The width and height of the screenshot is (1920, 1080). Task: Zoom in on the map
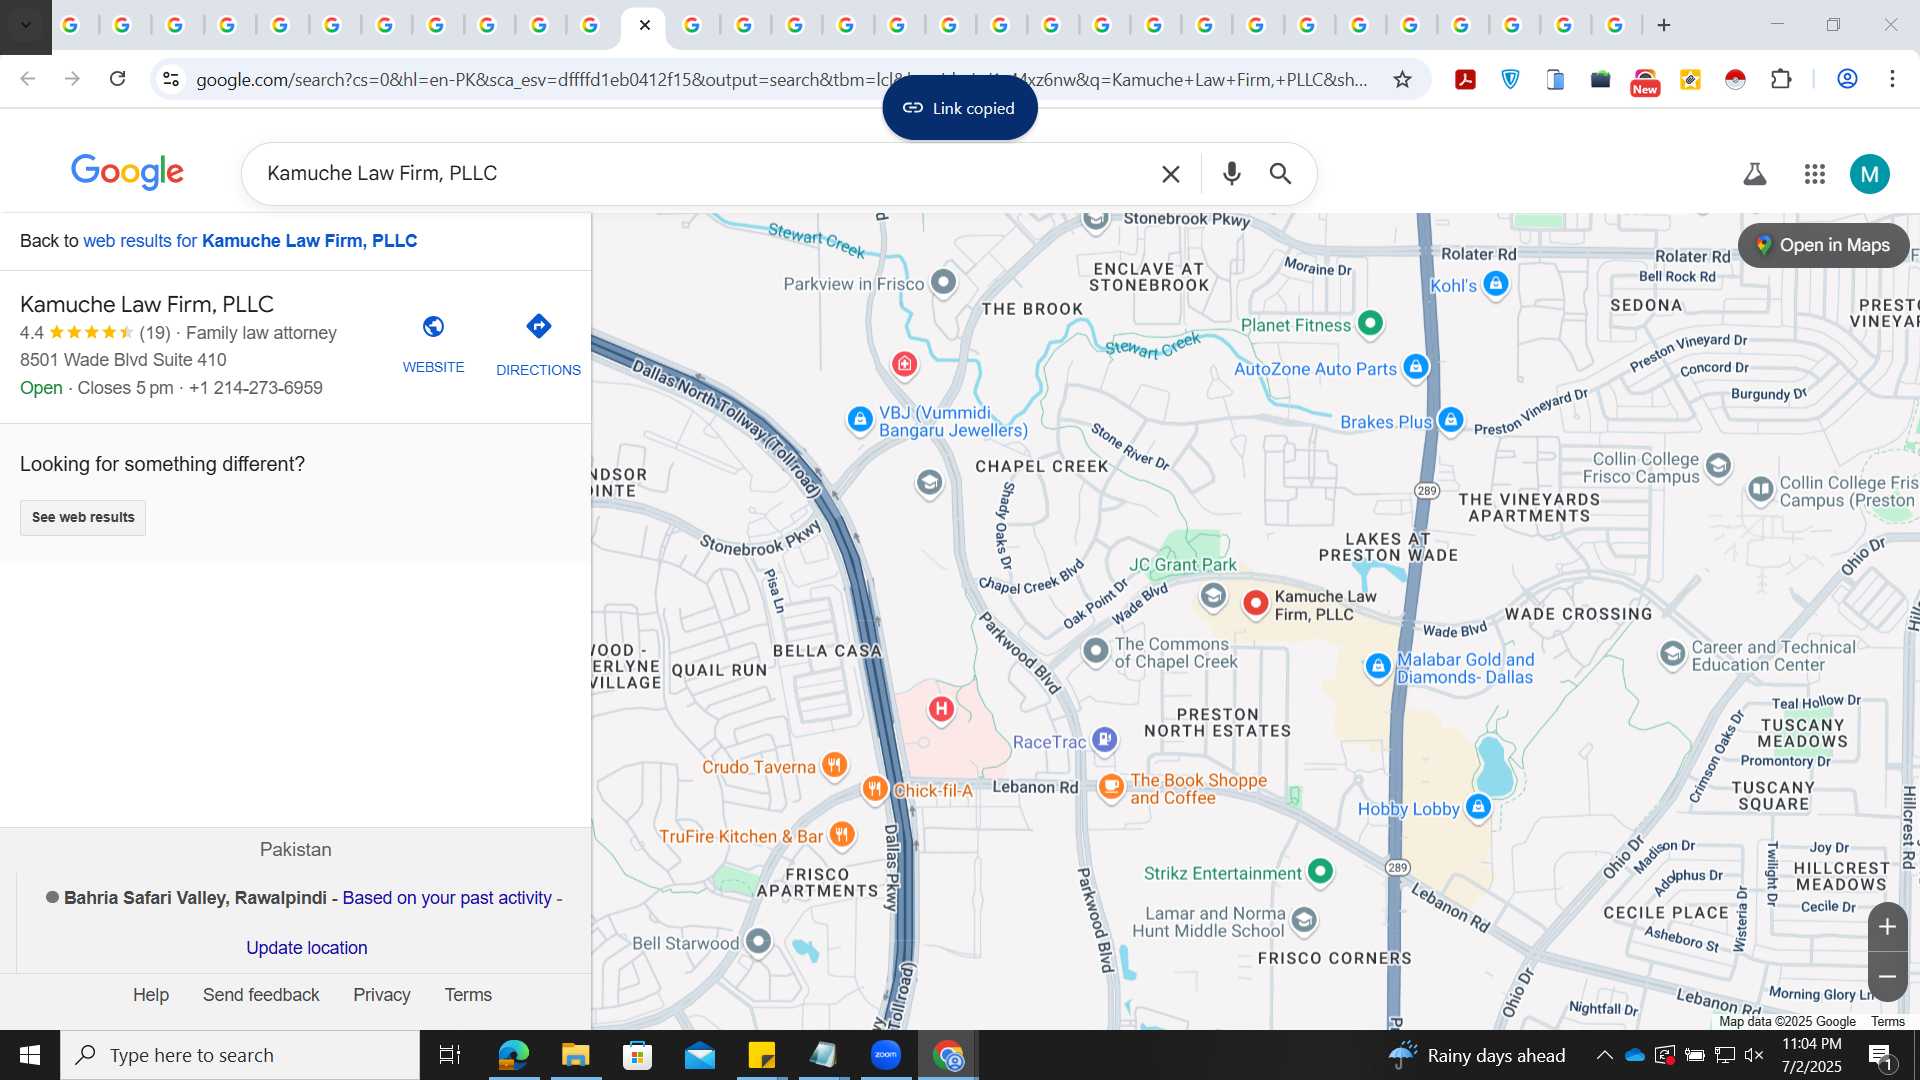pyautogui.click(x=1887, y=927)
